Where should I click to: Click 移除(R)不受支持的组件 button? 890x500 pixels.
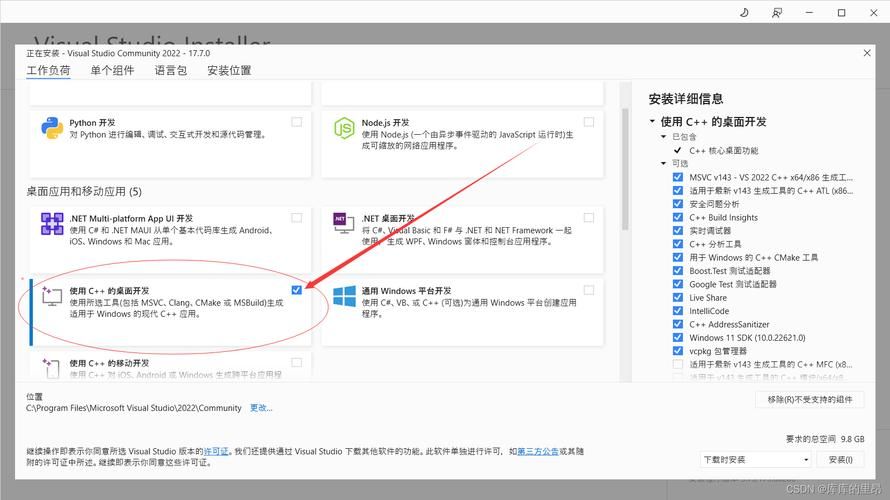click(809, 400)
